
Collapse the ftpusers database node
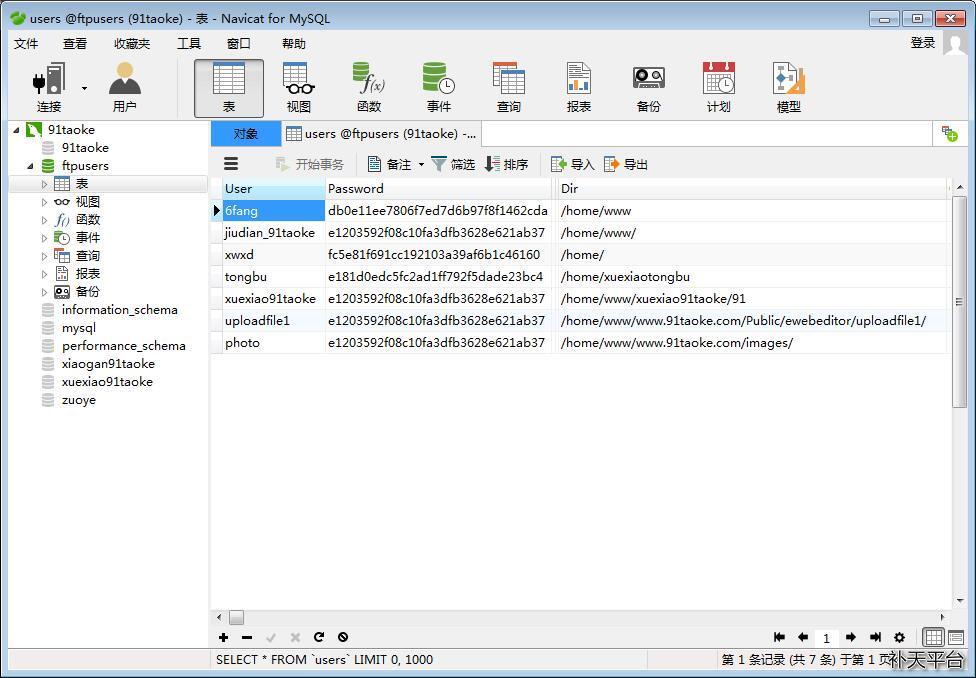coord(30,166)
